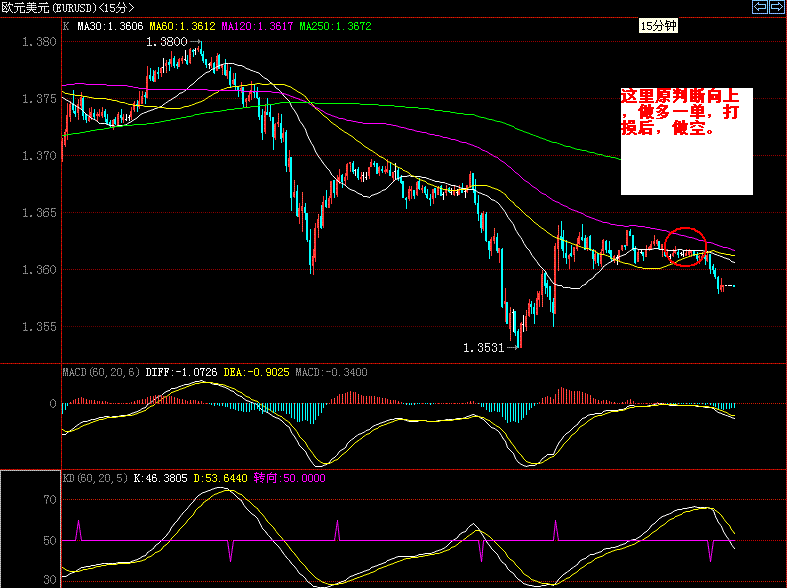This screenshot has width=789, height=588.
Task: Select the MA250:1.3672 indicator label
Action: 335,26
